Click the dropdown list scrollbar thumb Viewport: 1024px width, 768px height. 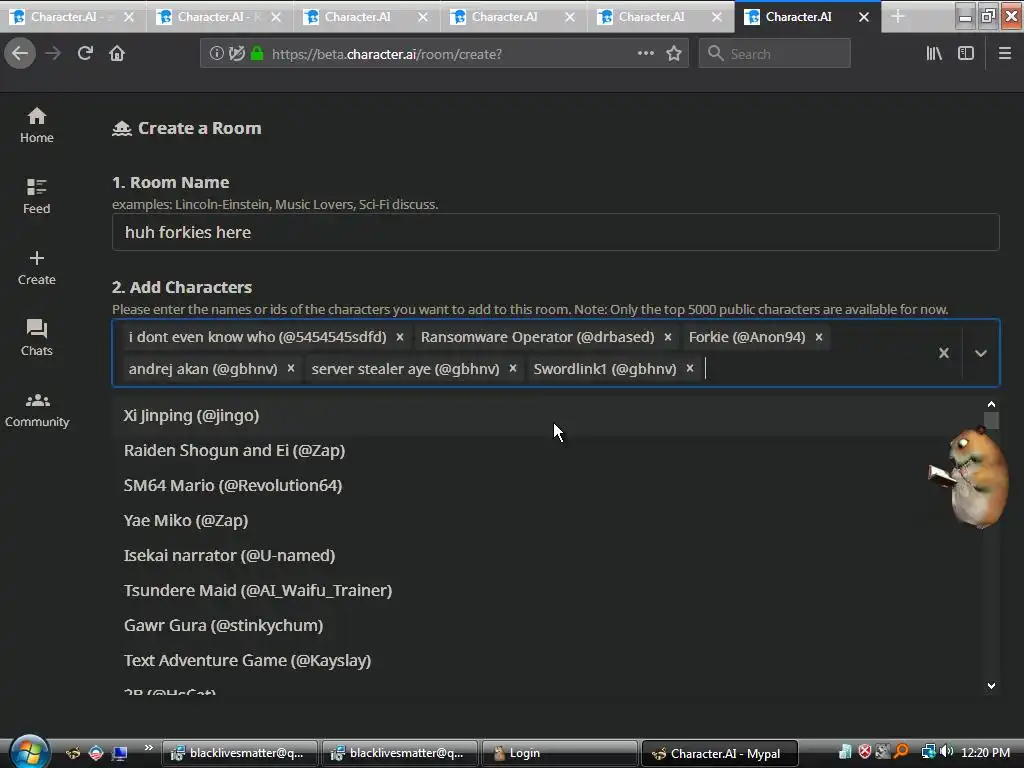tap(991, 420)
